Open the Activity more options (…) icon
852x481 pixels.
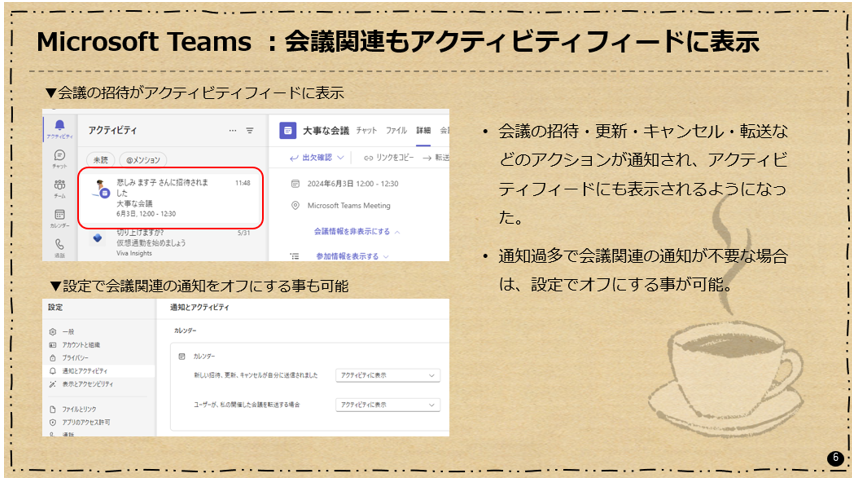pos(233,130)
